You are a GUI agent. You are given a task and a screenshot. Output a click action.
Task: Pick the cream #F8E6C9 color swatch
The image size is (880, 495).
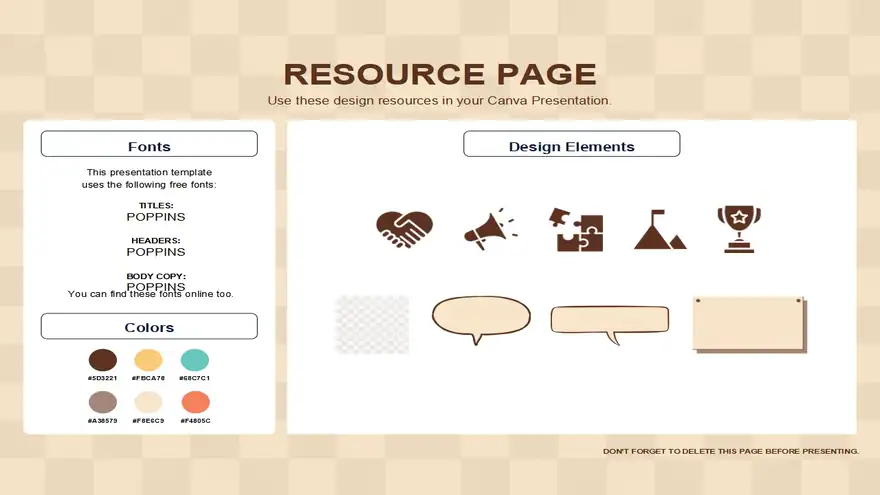[x=148, y=402]
